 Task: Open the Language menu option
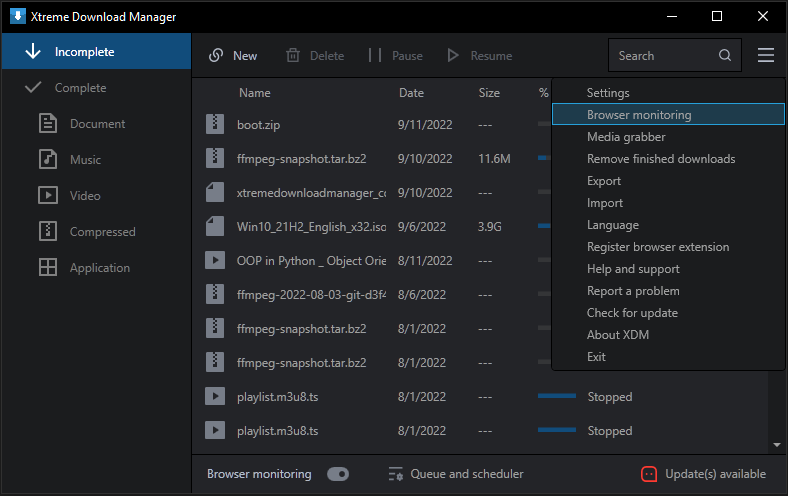(x=668, y=225)
